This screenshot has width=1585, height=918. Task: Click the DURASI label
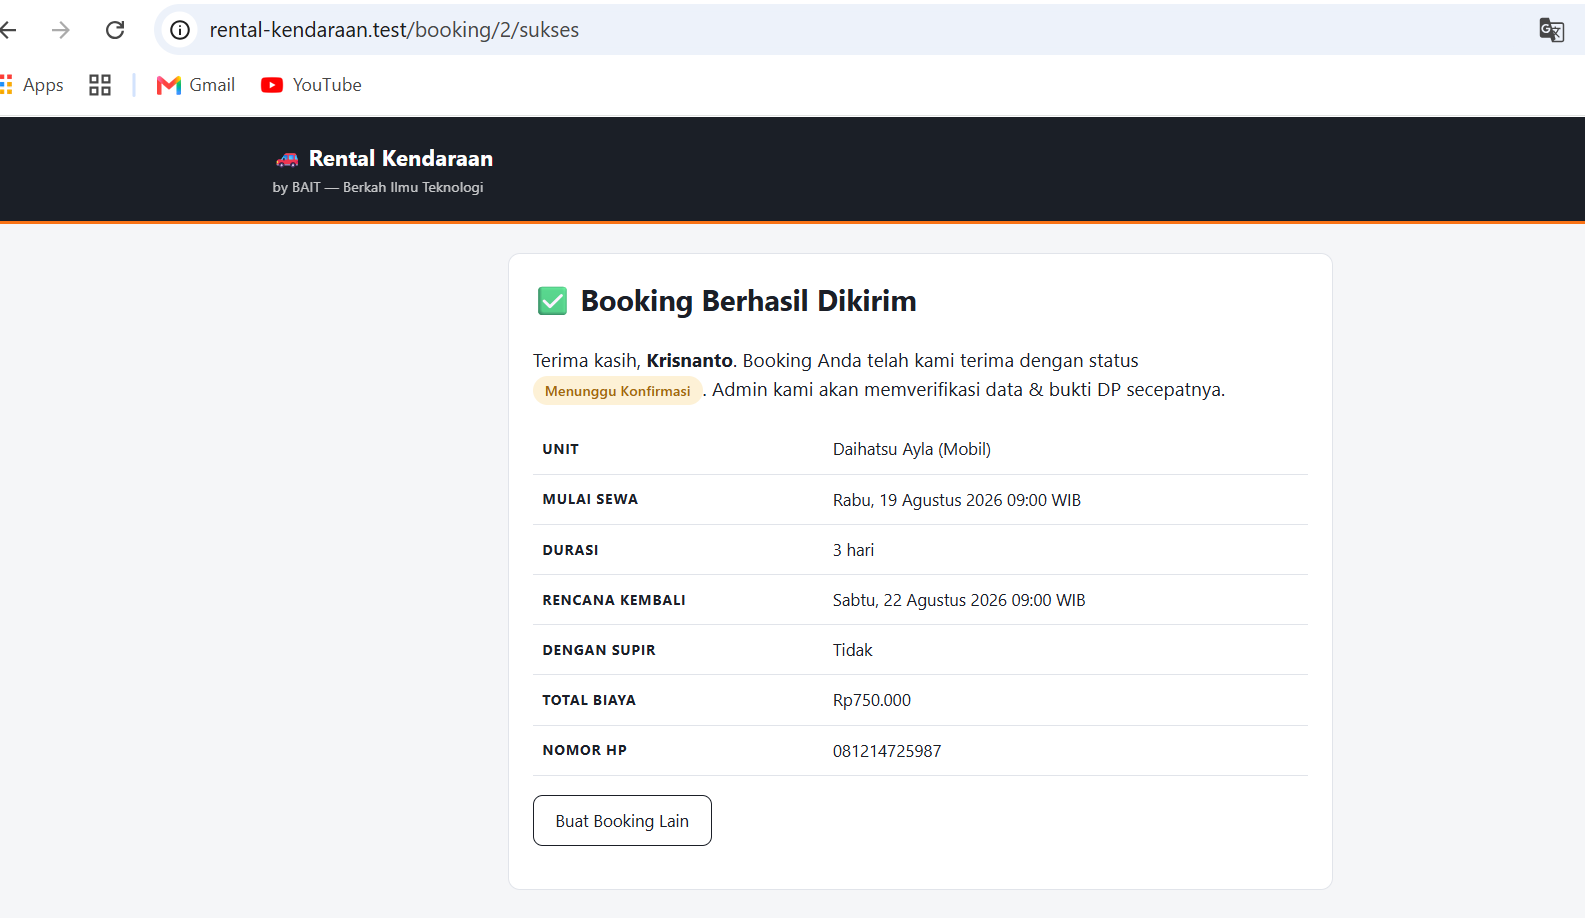[x=570, y=550]
